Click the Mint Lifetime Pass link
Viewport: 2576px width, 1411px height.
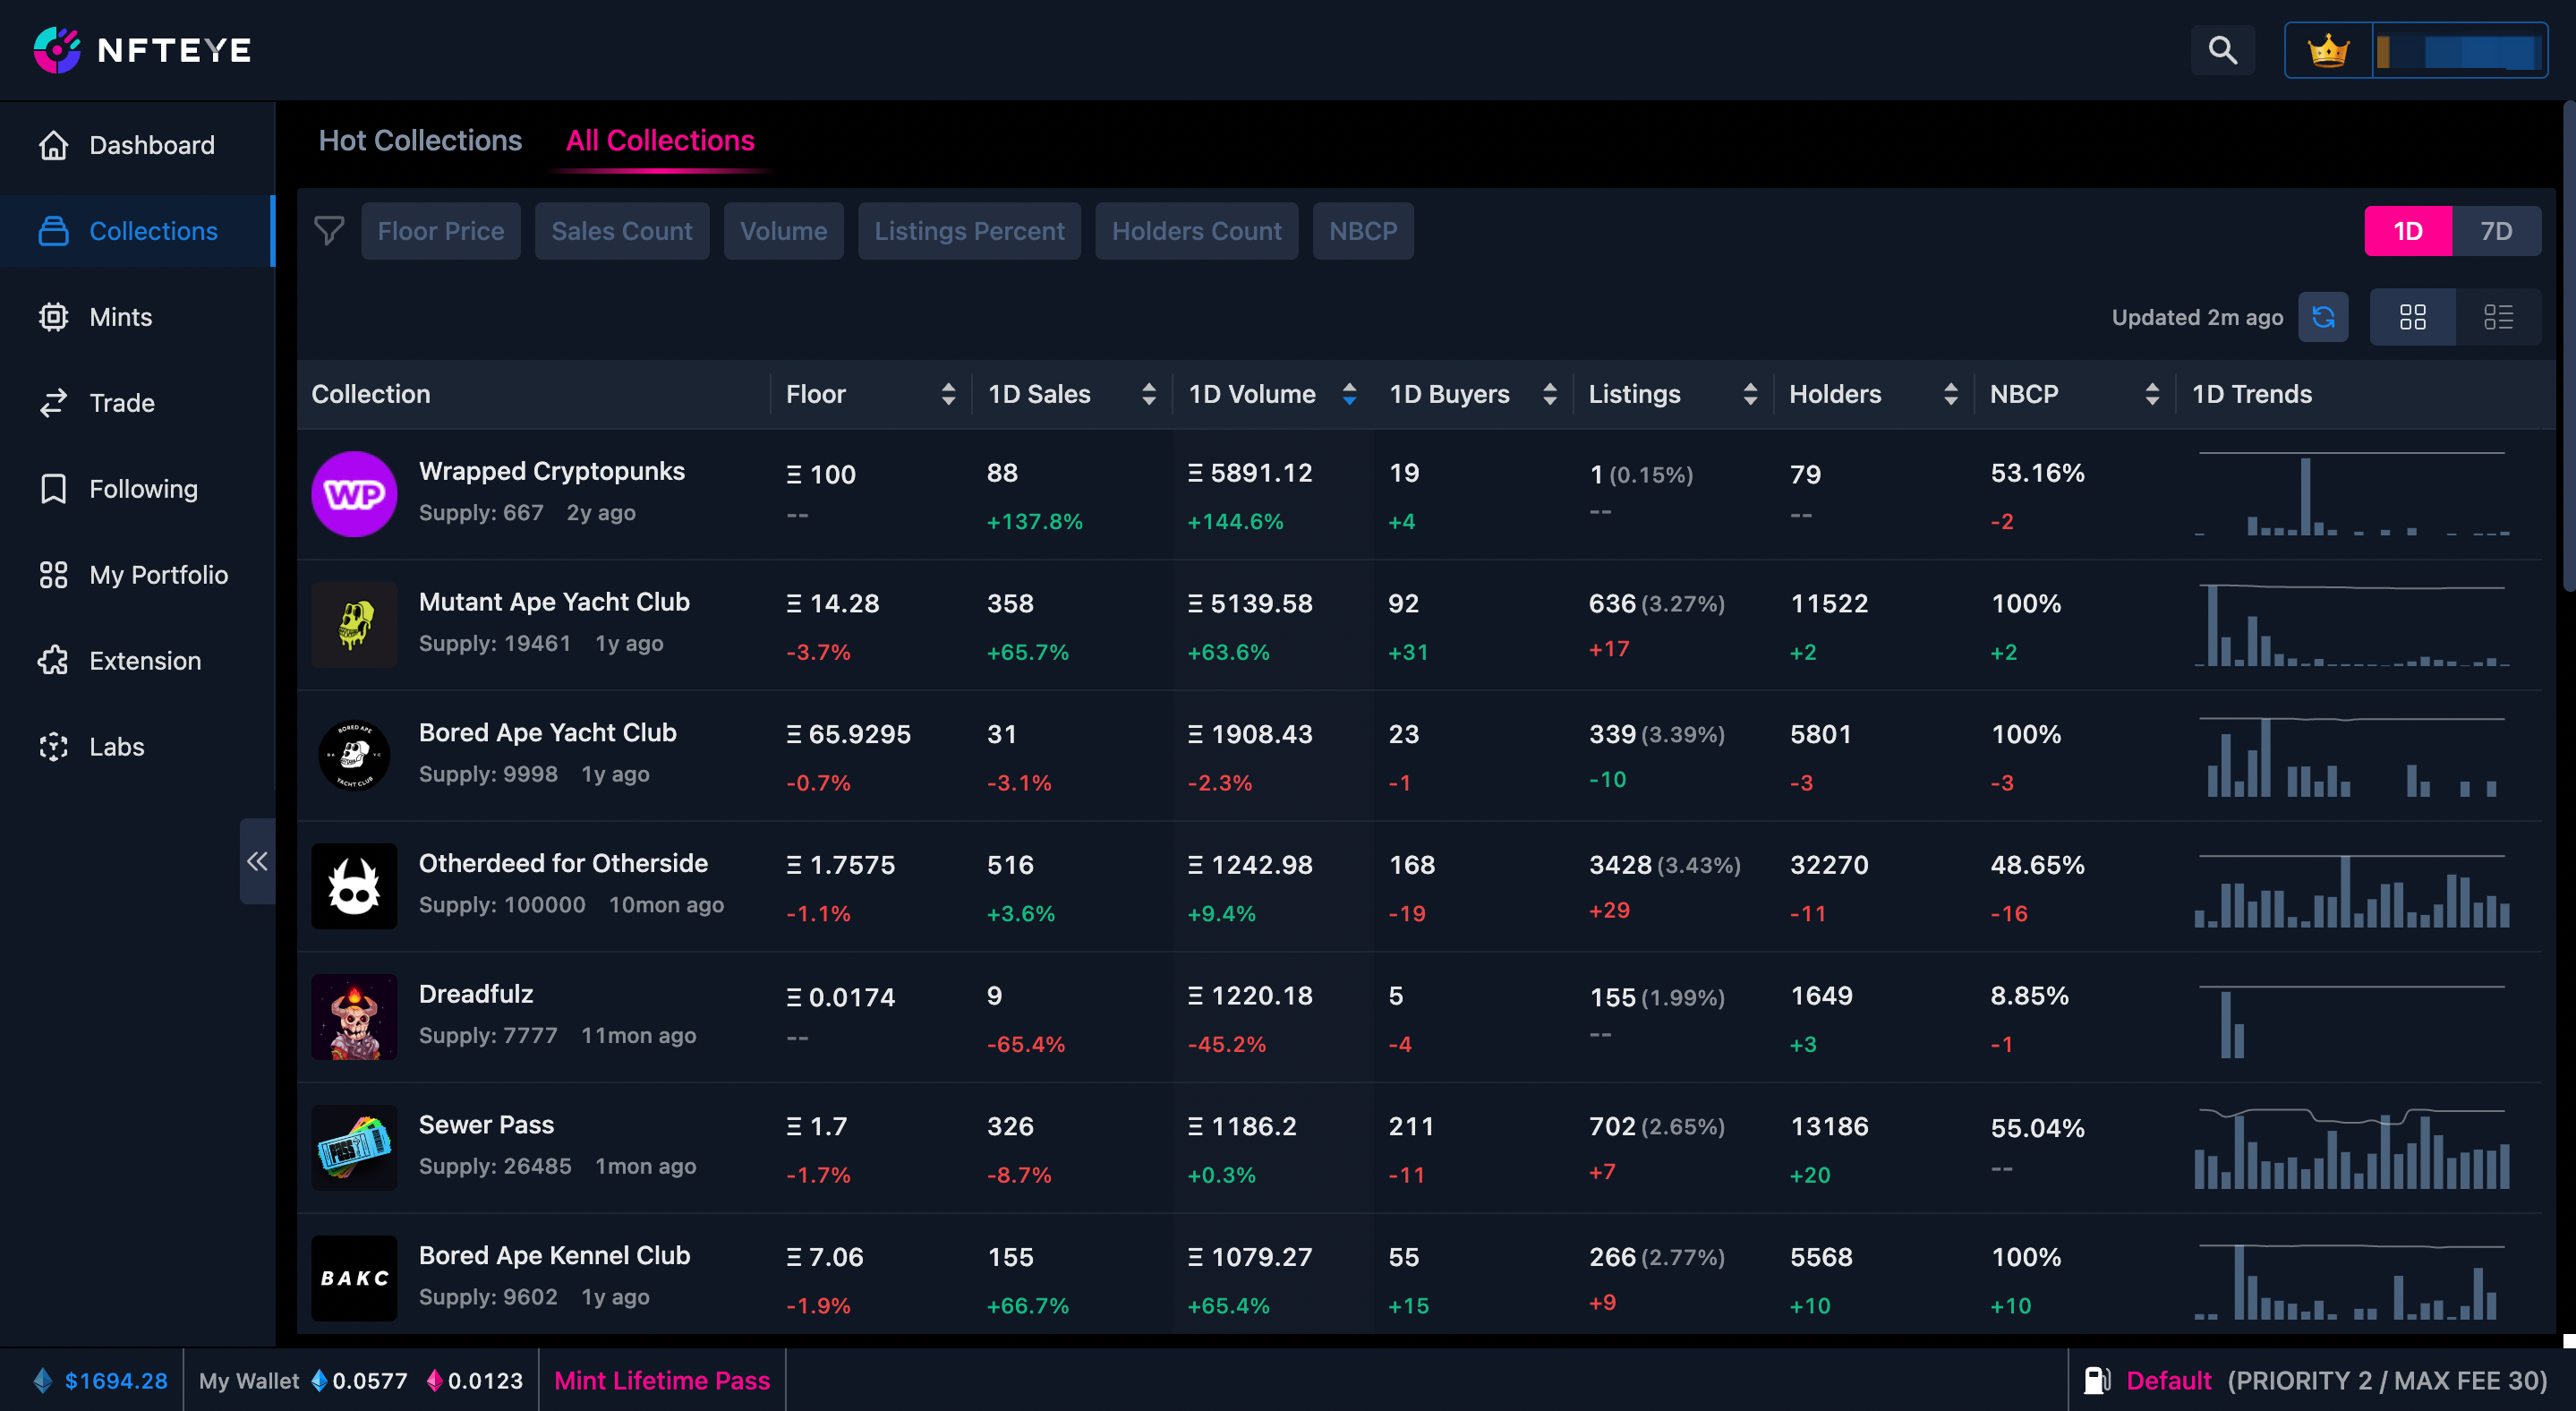[661, 1380]
